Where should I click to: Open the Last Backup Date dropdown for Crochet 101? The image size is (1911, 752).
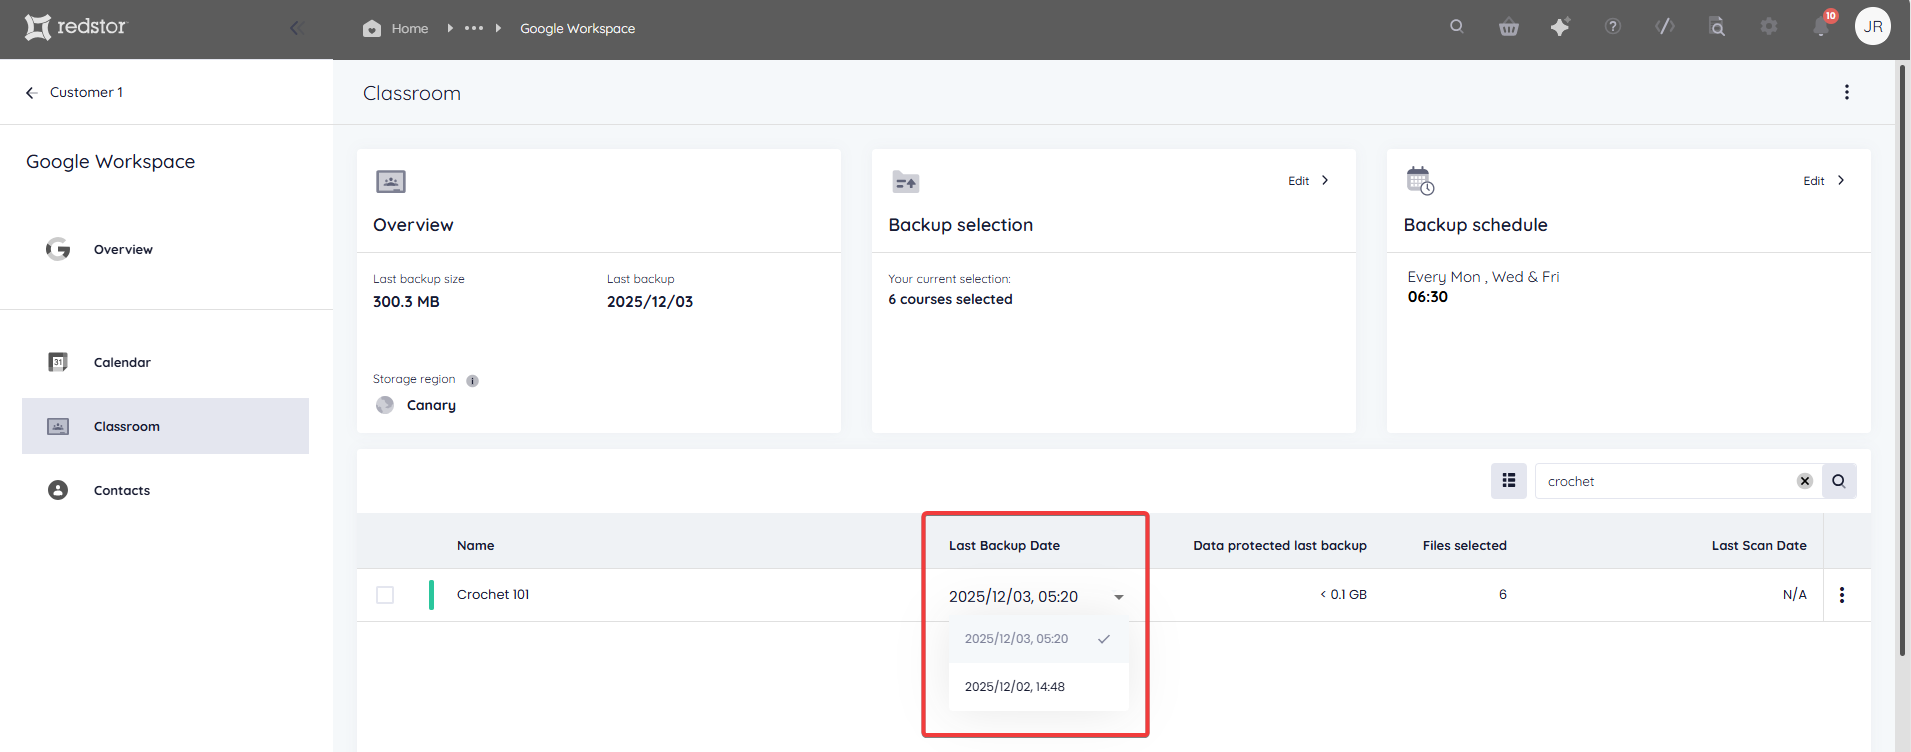pos(1037,596)
